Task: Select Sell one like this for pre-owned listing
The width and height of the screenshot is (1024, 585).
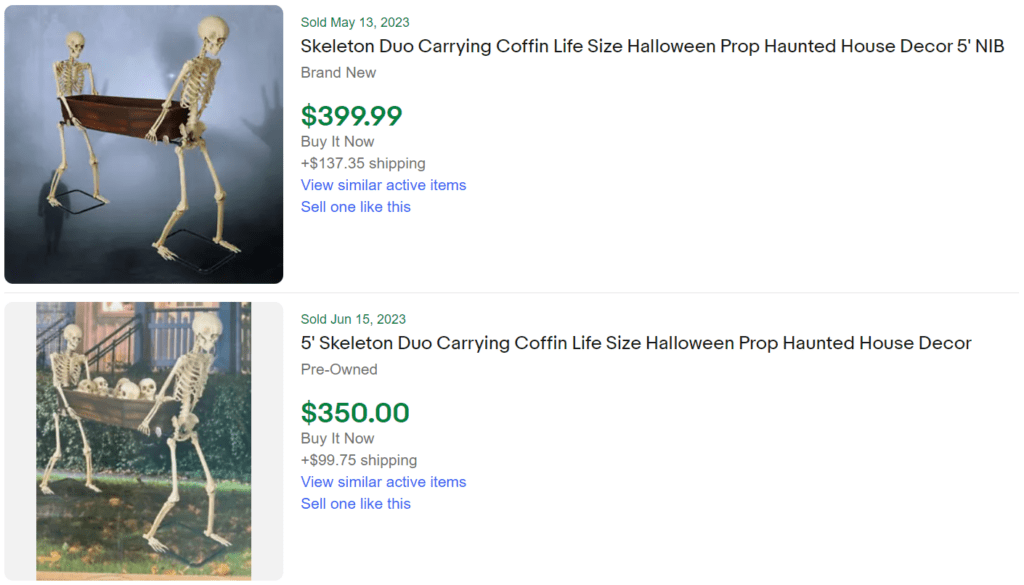Action: [x=355, y=503]
